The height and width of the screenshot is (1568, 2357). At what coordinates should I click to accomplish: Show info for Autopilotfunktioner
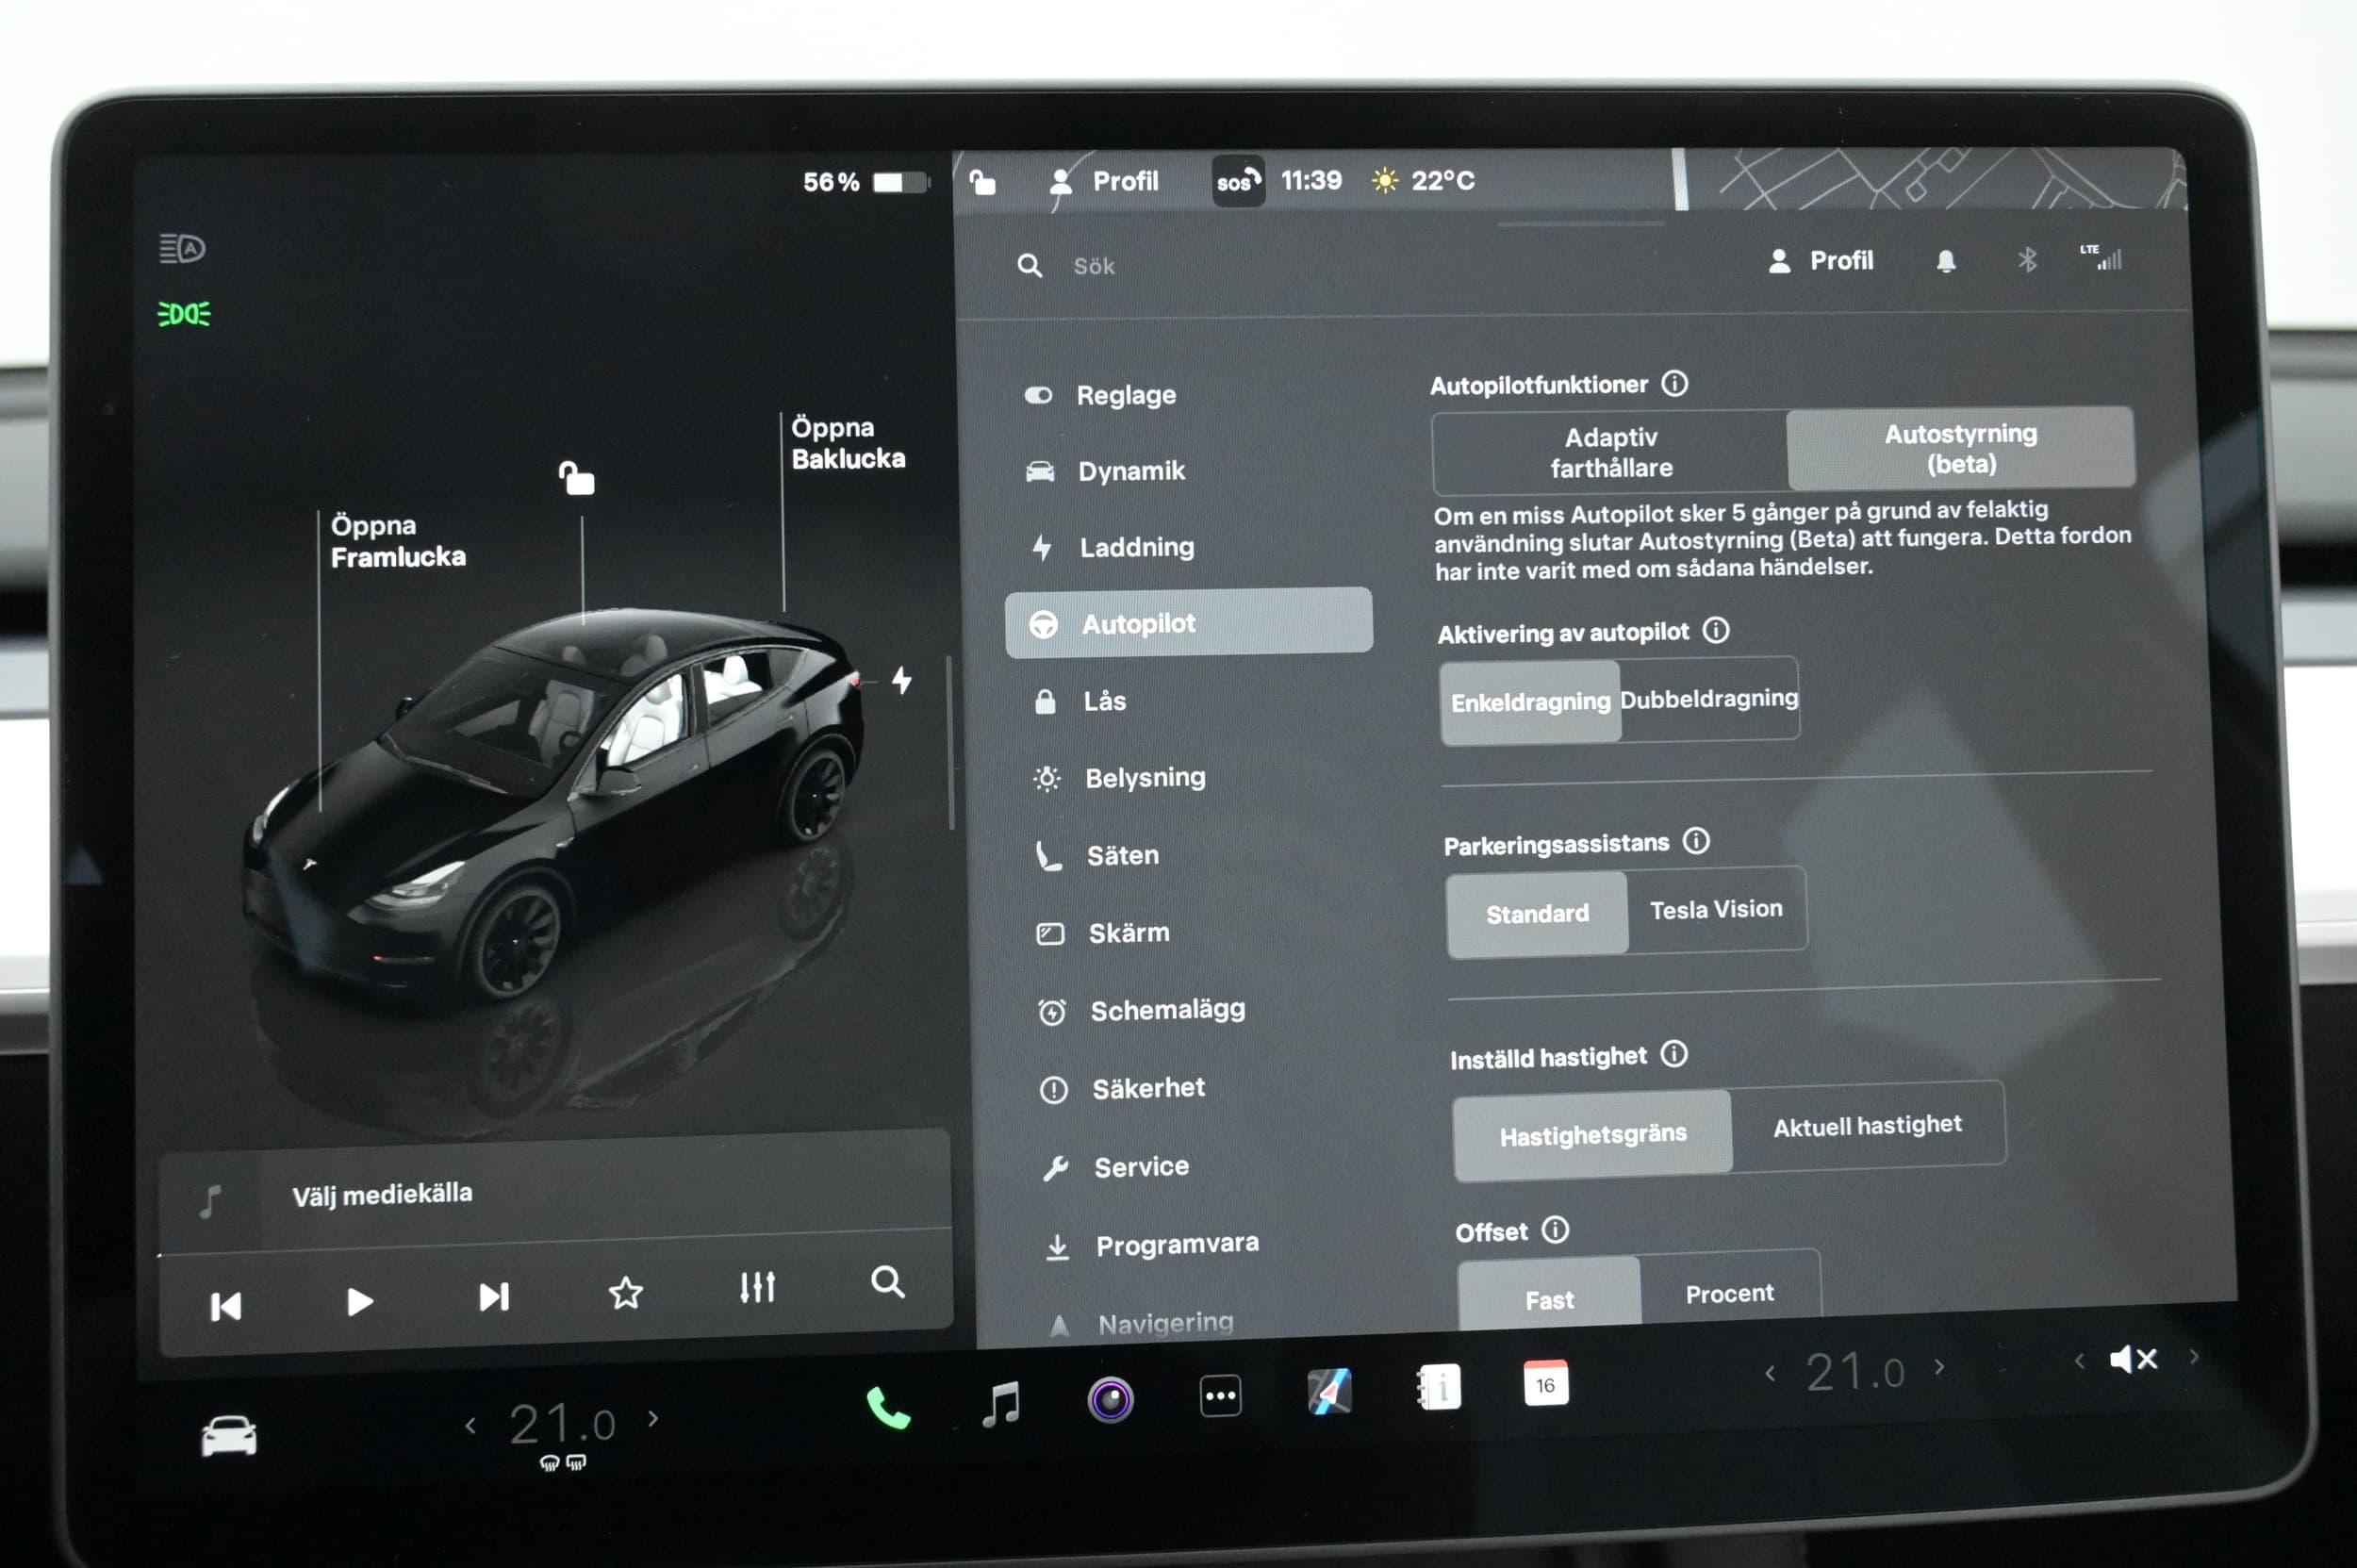coord(1674,383)
